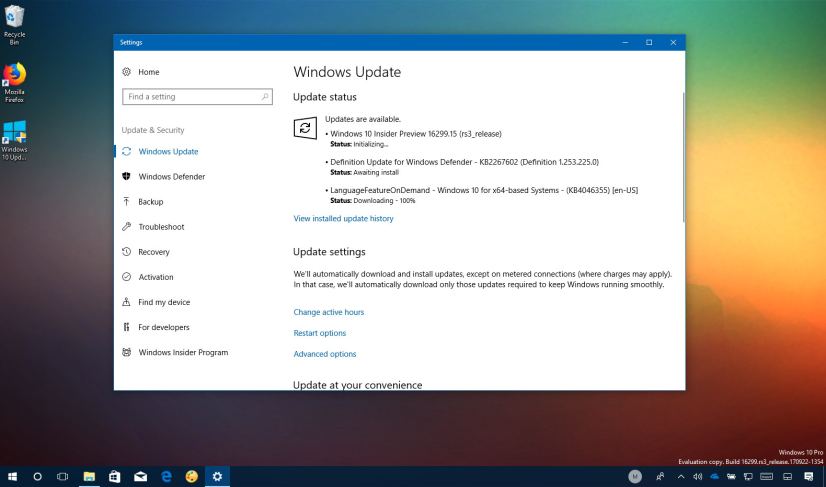Click the For developers icon
The width and height of the screenshot is (826, 487).
[x=126, y=327]
